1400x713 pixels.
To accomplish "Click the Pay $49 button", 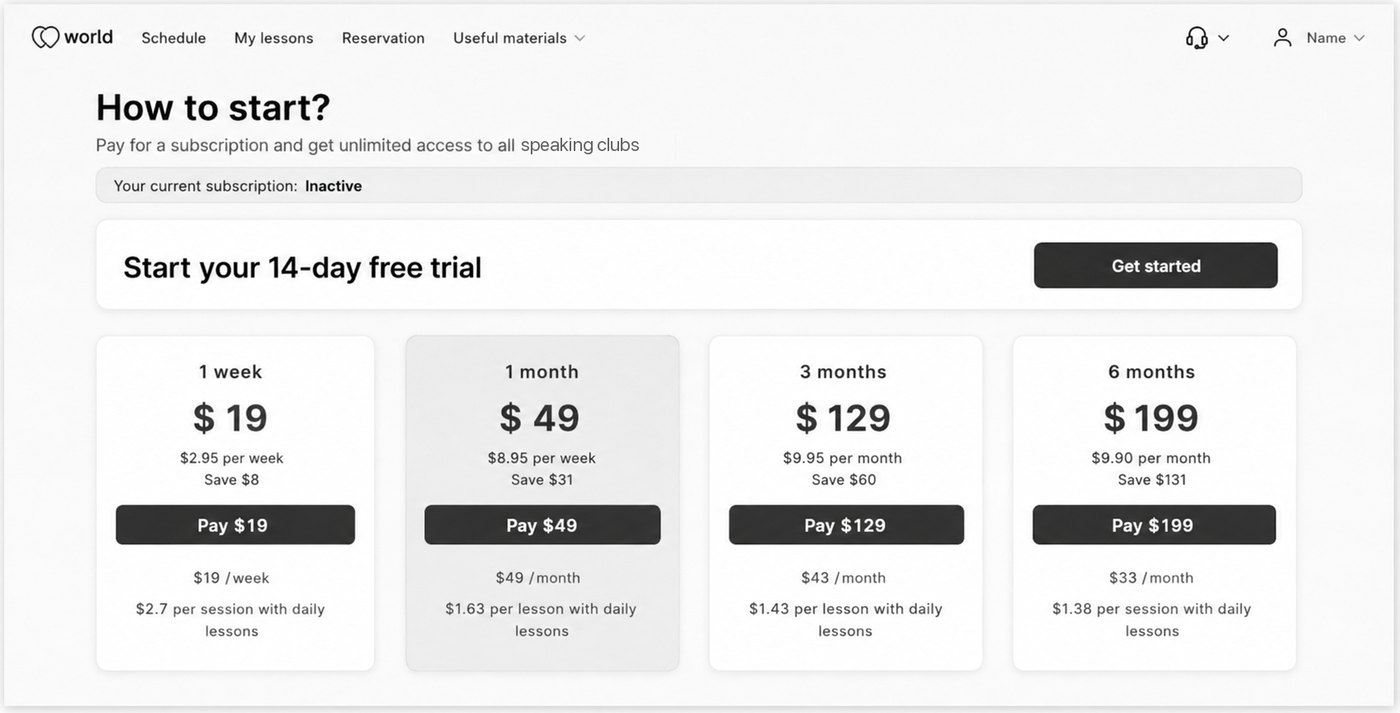I will [542, 525].
